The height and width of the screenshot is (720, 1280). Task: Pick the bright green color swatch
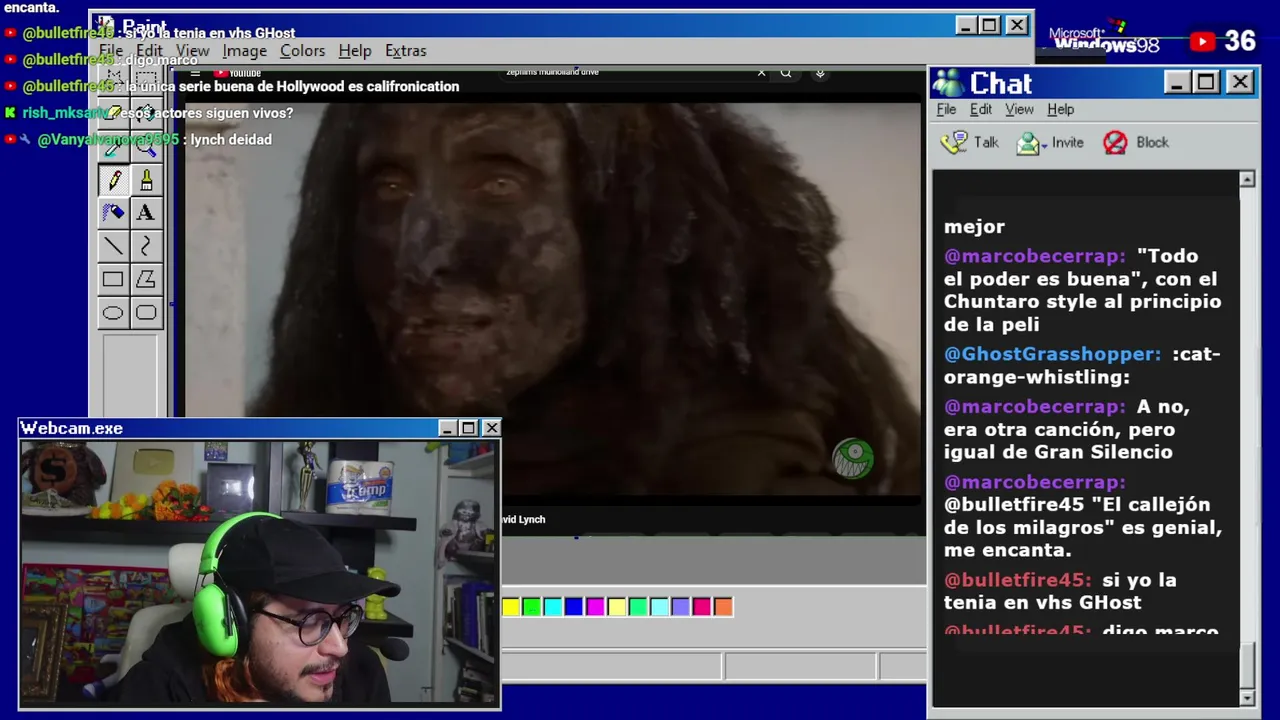click(531, 607)
